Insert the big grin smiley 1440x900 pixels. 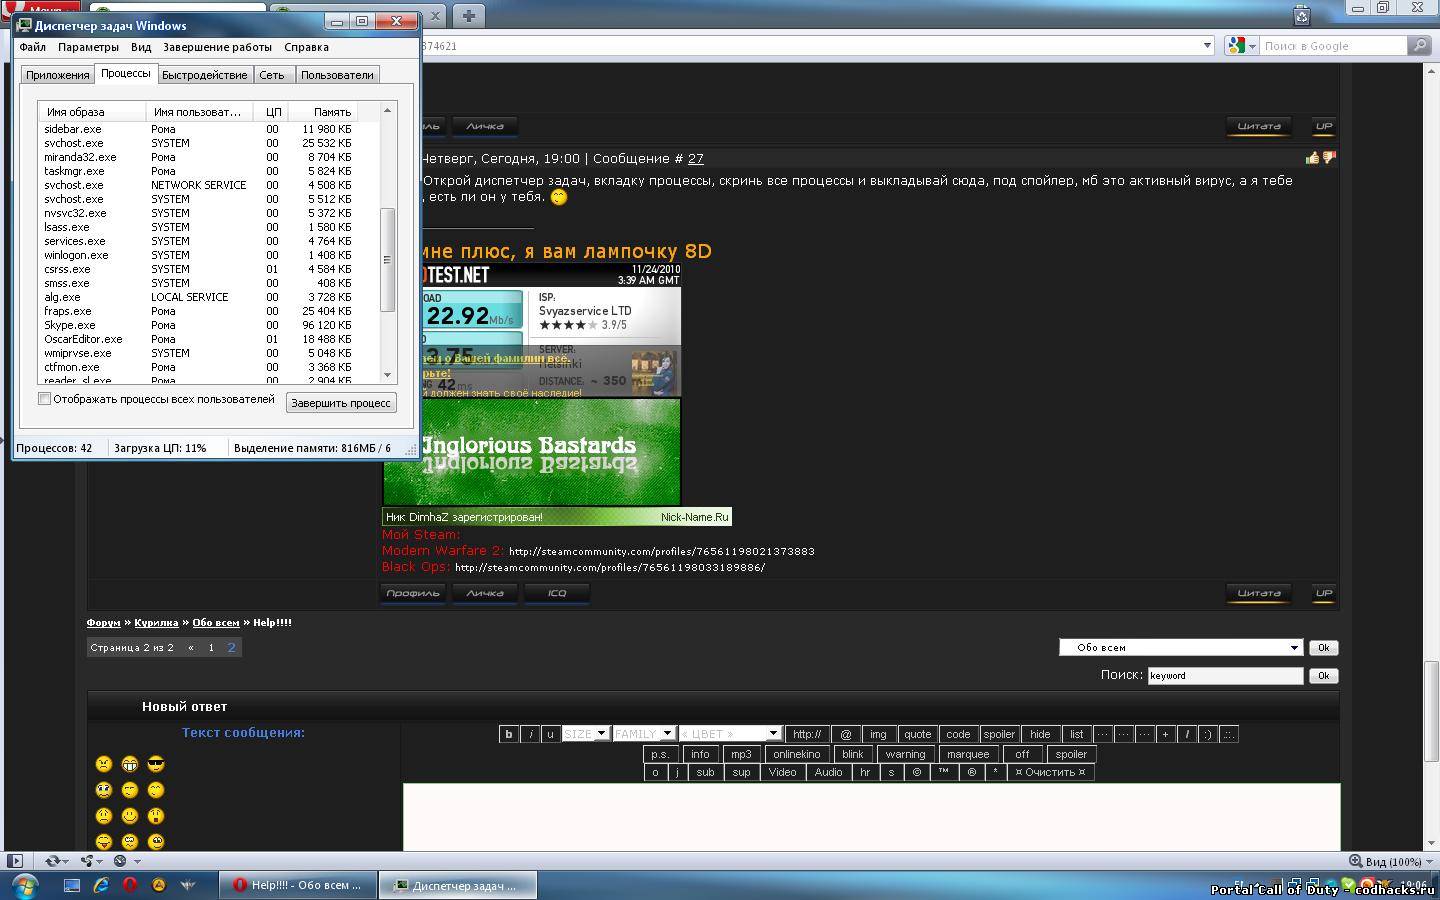pyautogui.click(x=129, y=764)
